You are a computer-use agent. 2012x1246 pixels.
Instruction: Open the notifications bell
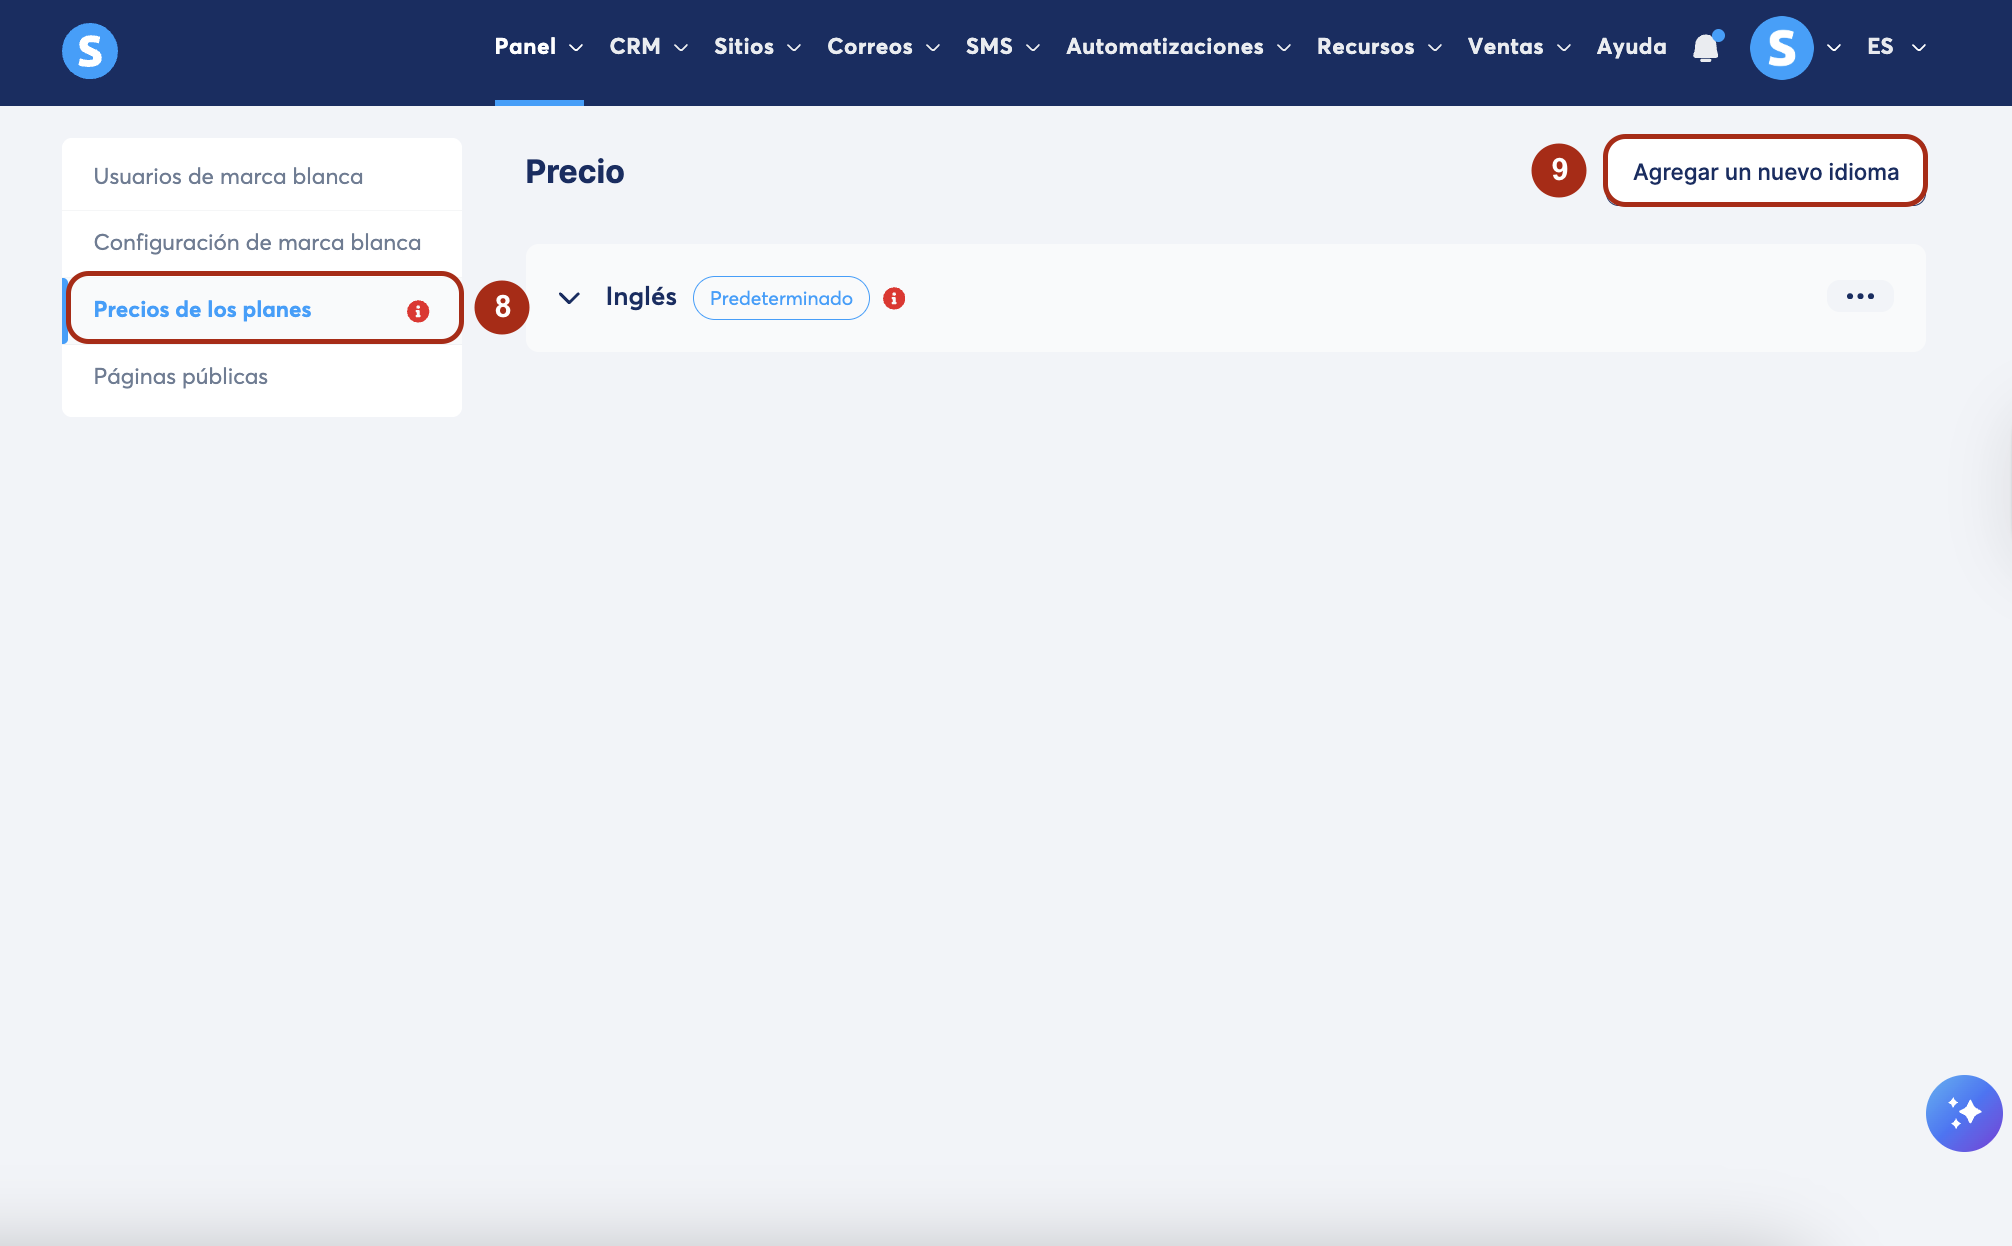tap(1706, 47)
